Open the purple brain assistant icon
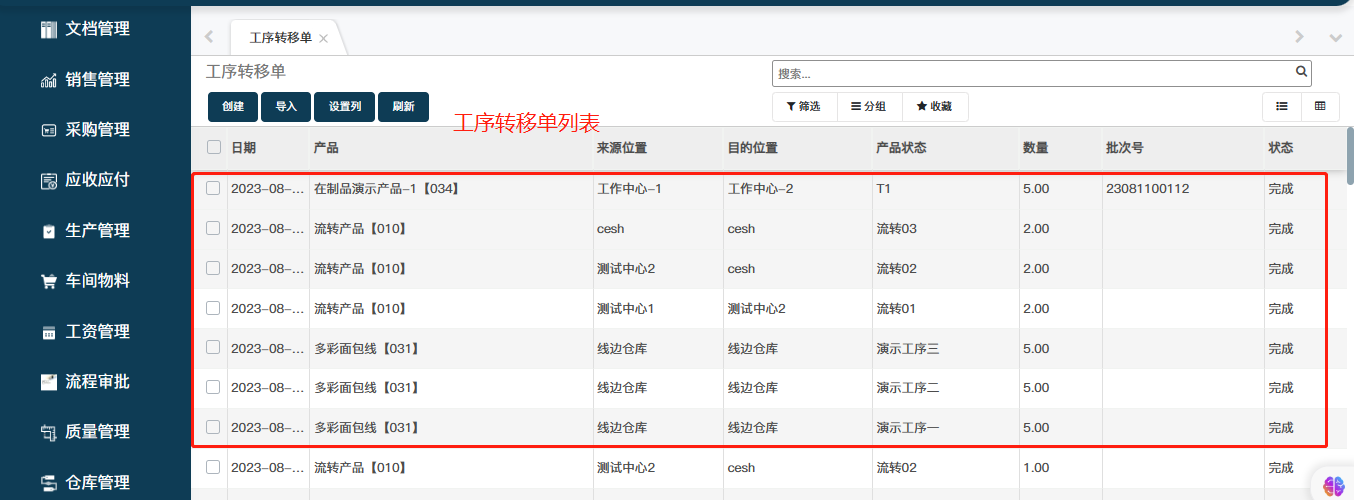 tap(1332, 485)
